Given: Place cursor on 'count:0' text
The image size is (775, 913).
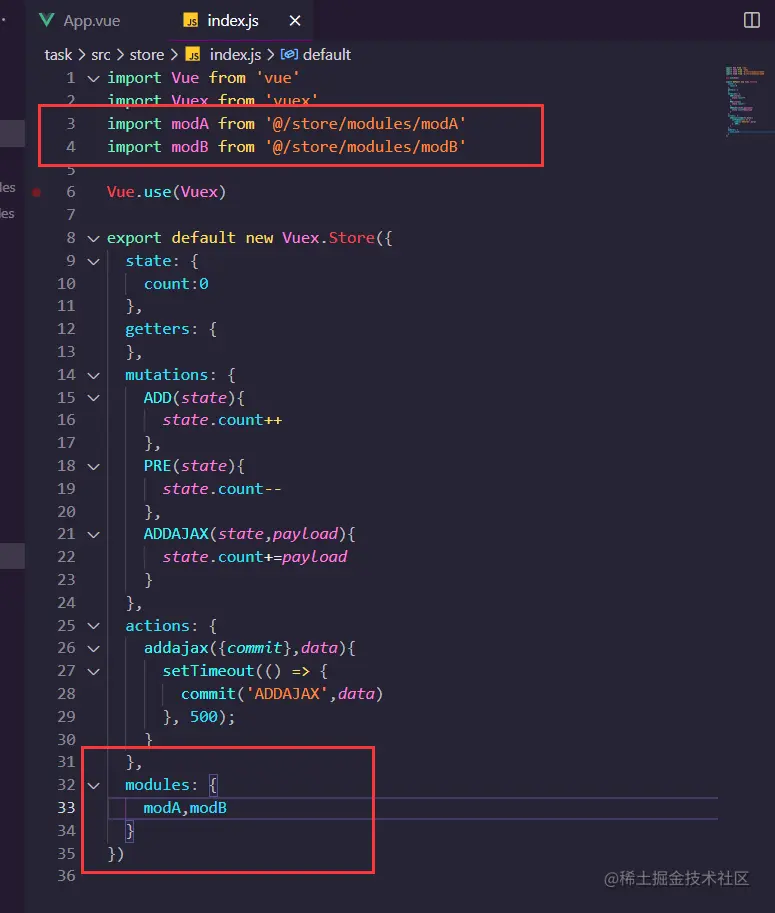Looking at the screenshot, I should tap(176, 284).
